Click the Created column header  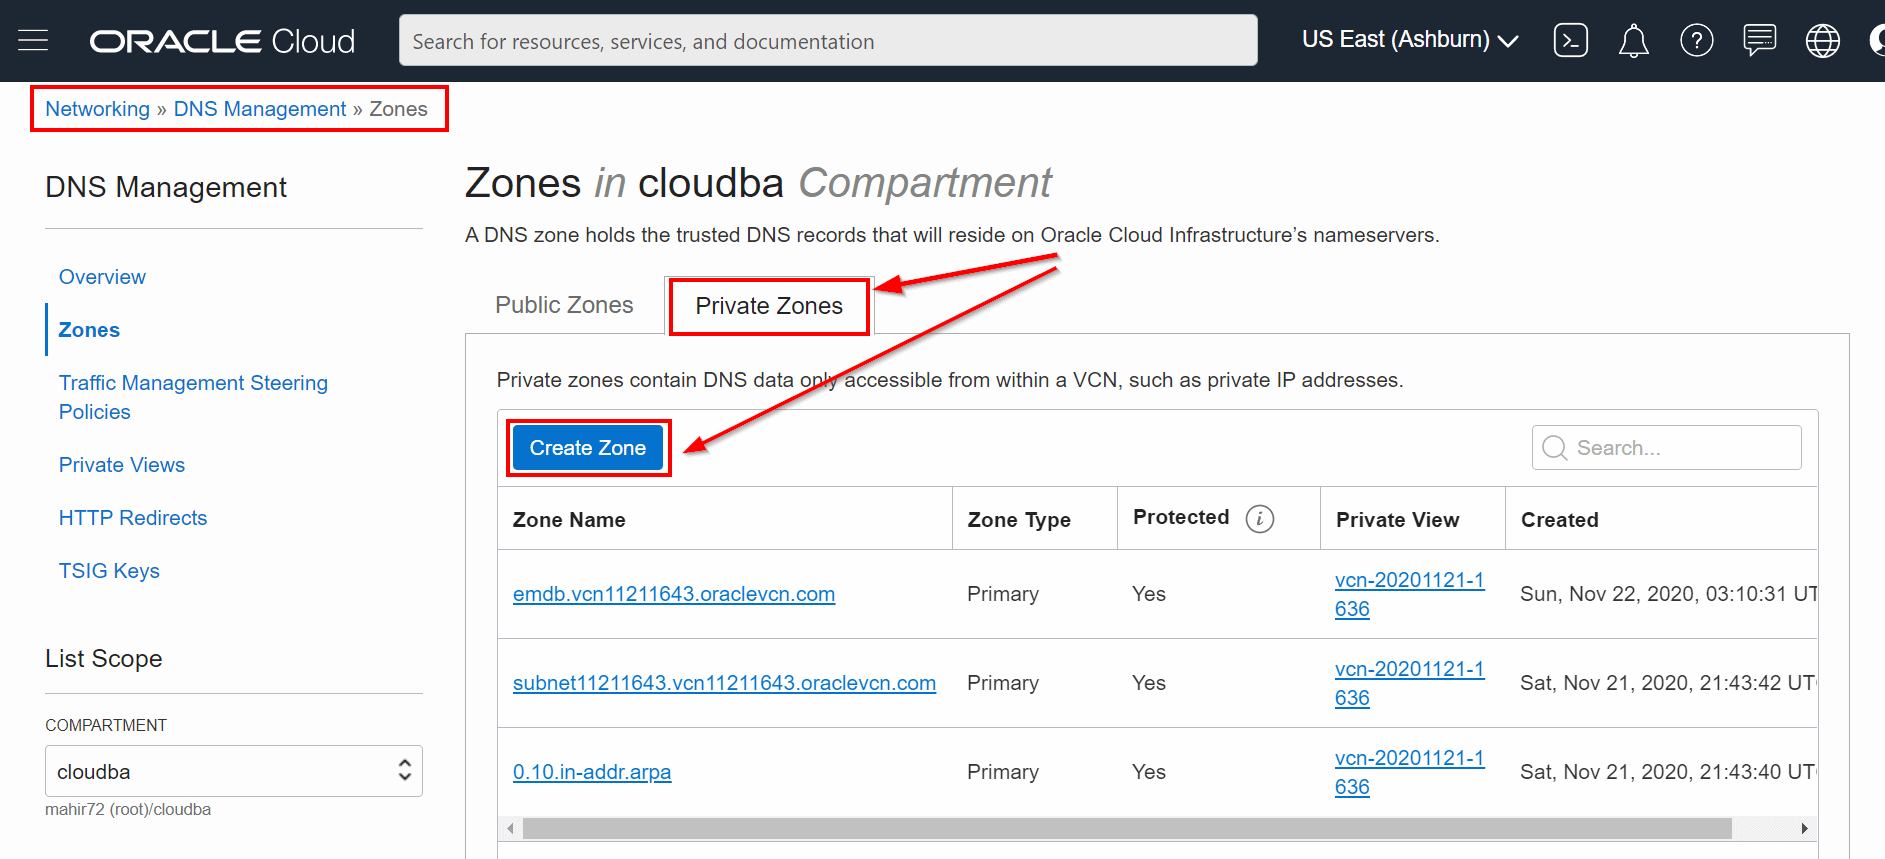1560,520
